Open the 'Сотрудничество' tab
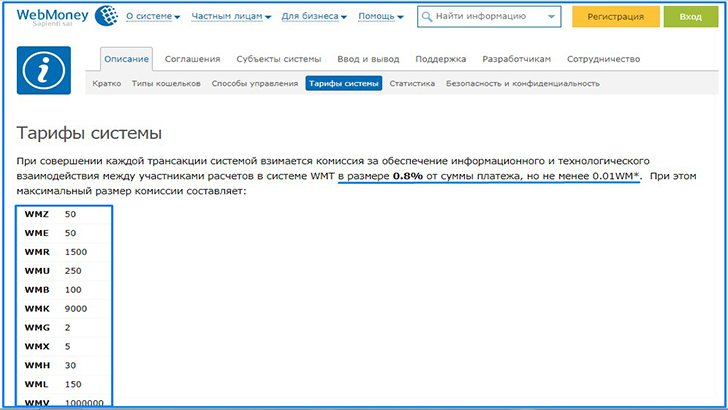The width and height of the screenshot is (728, 410). [603, 59]
